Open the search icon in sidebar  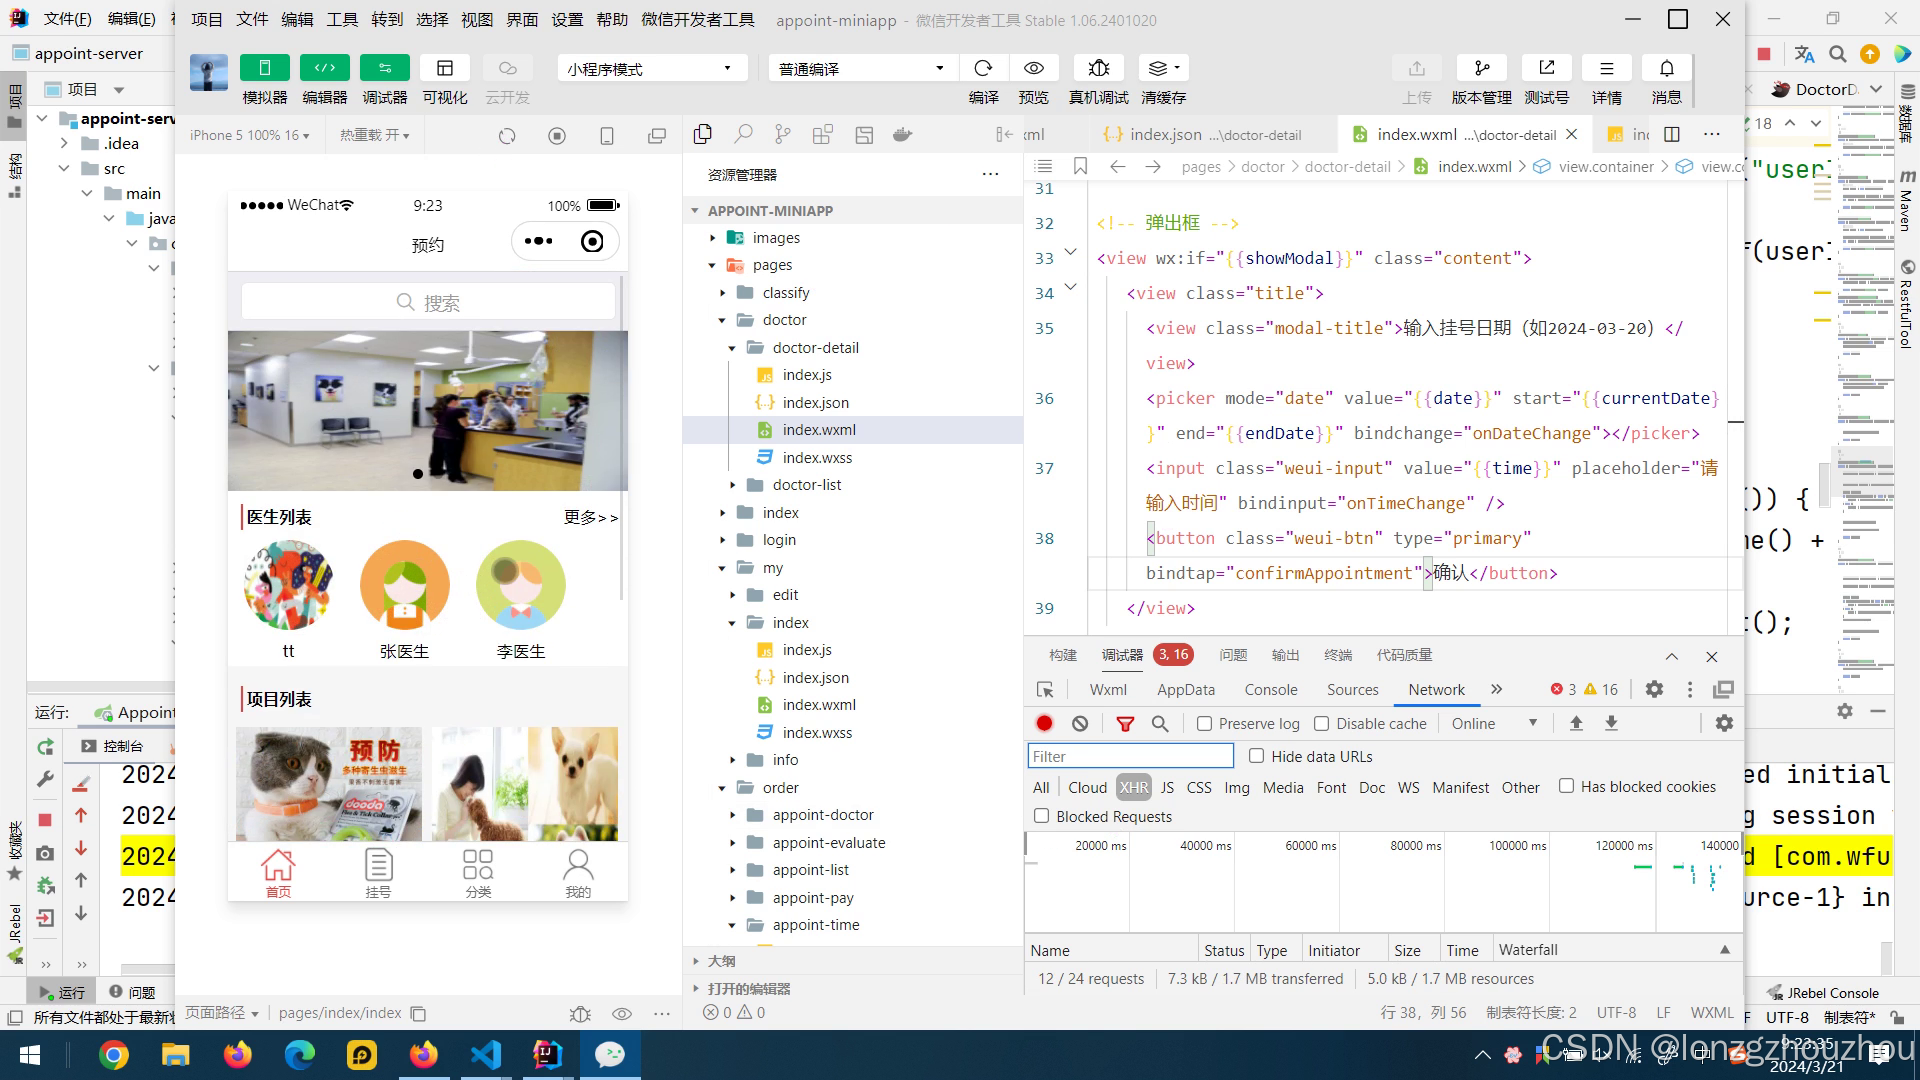(x=743, y=134)
